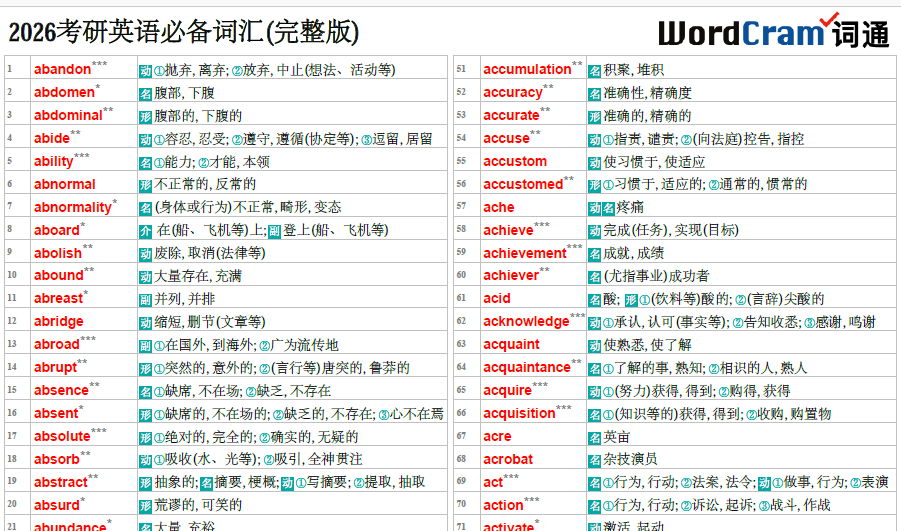Select the word "accumulation"
901x531 pixels.
[526, 70]
